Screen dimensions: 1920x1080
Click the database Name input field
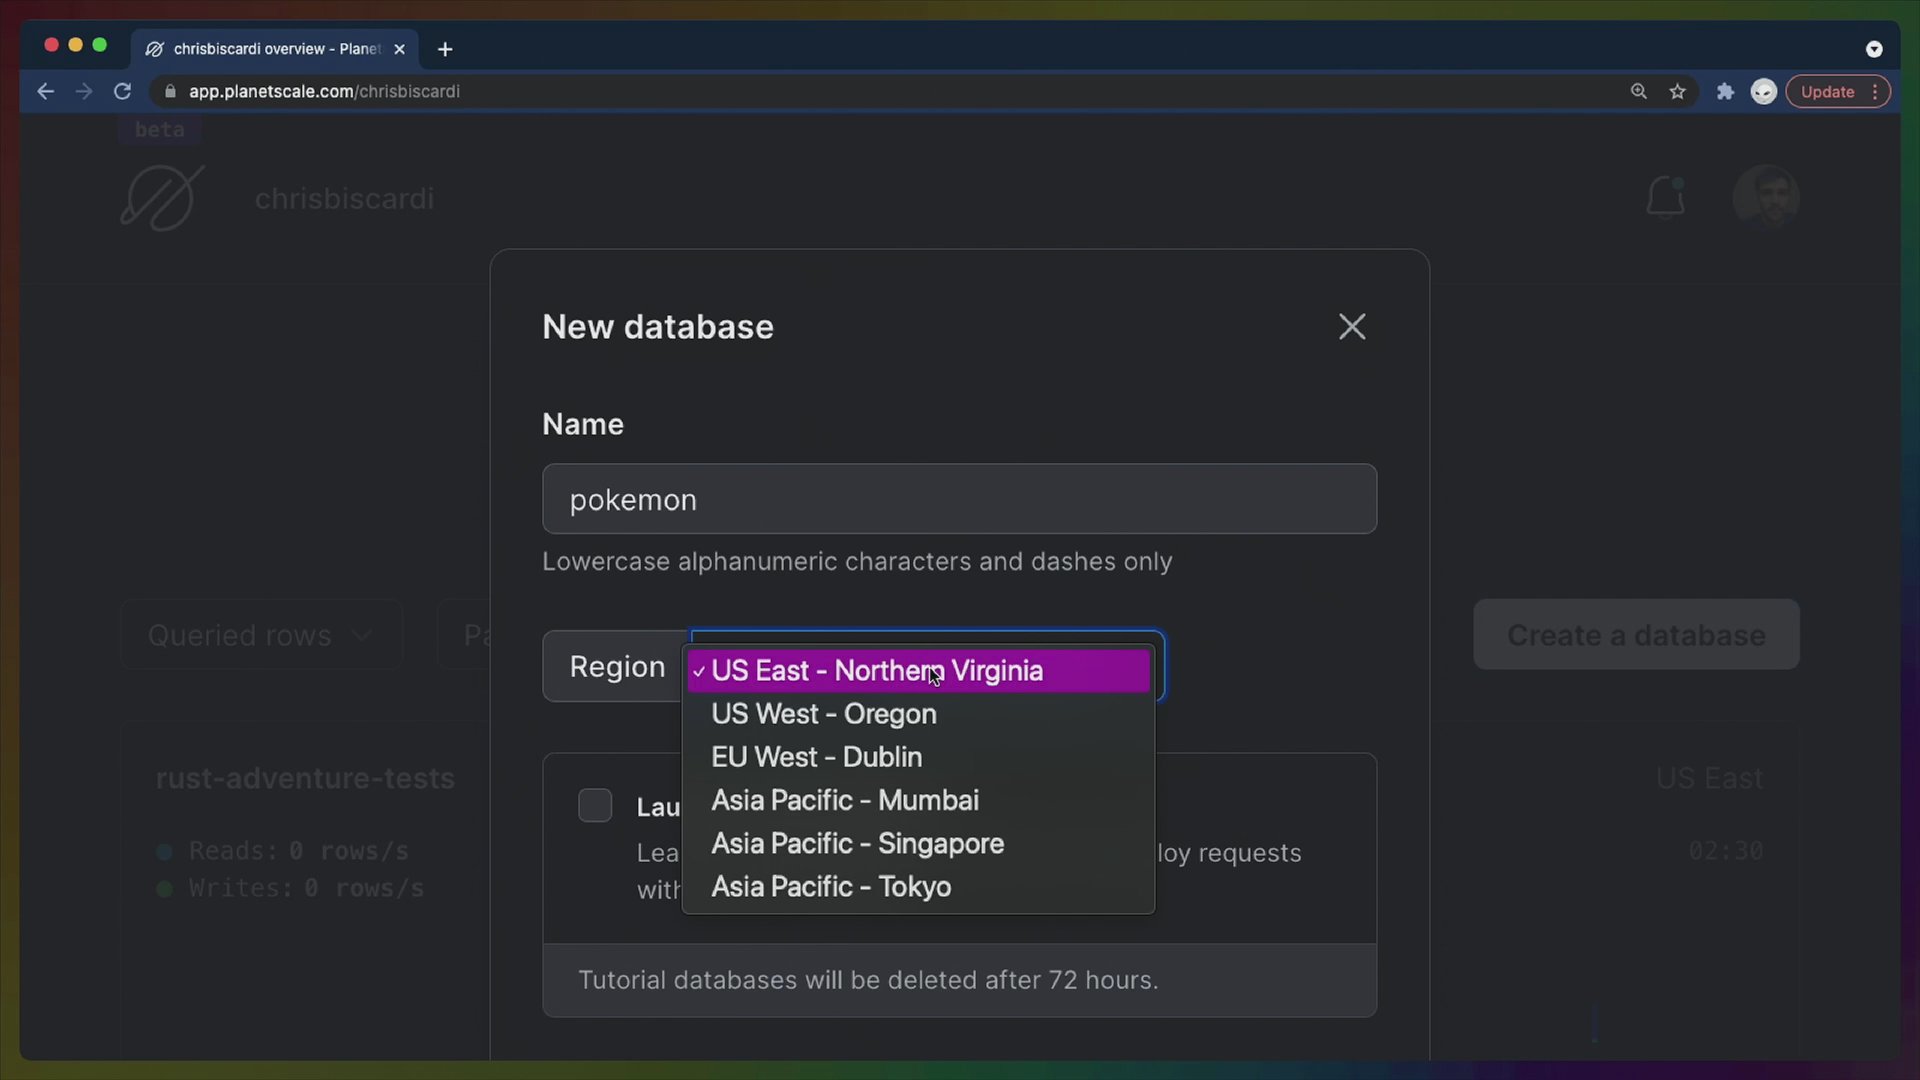point(959,499)
